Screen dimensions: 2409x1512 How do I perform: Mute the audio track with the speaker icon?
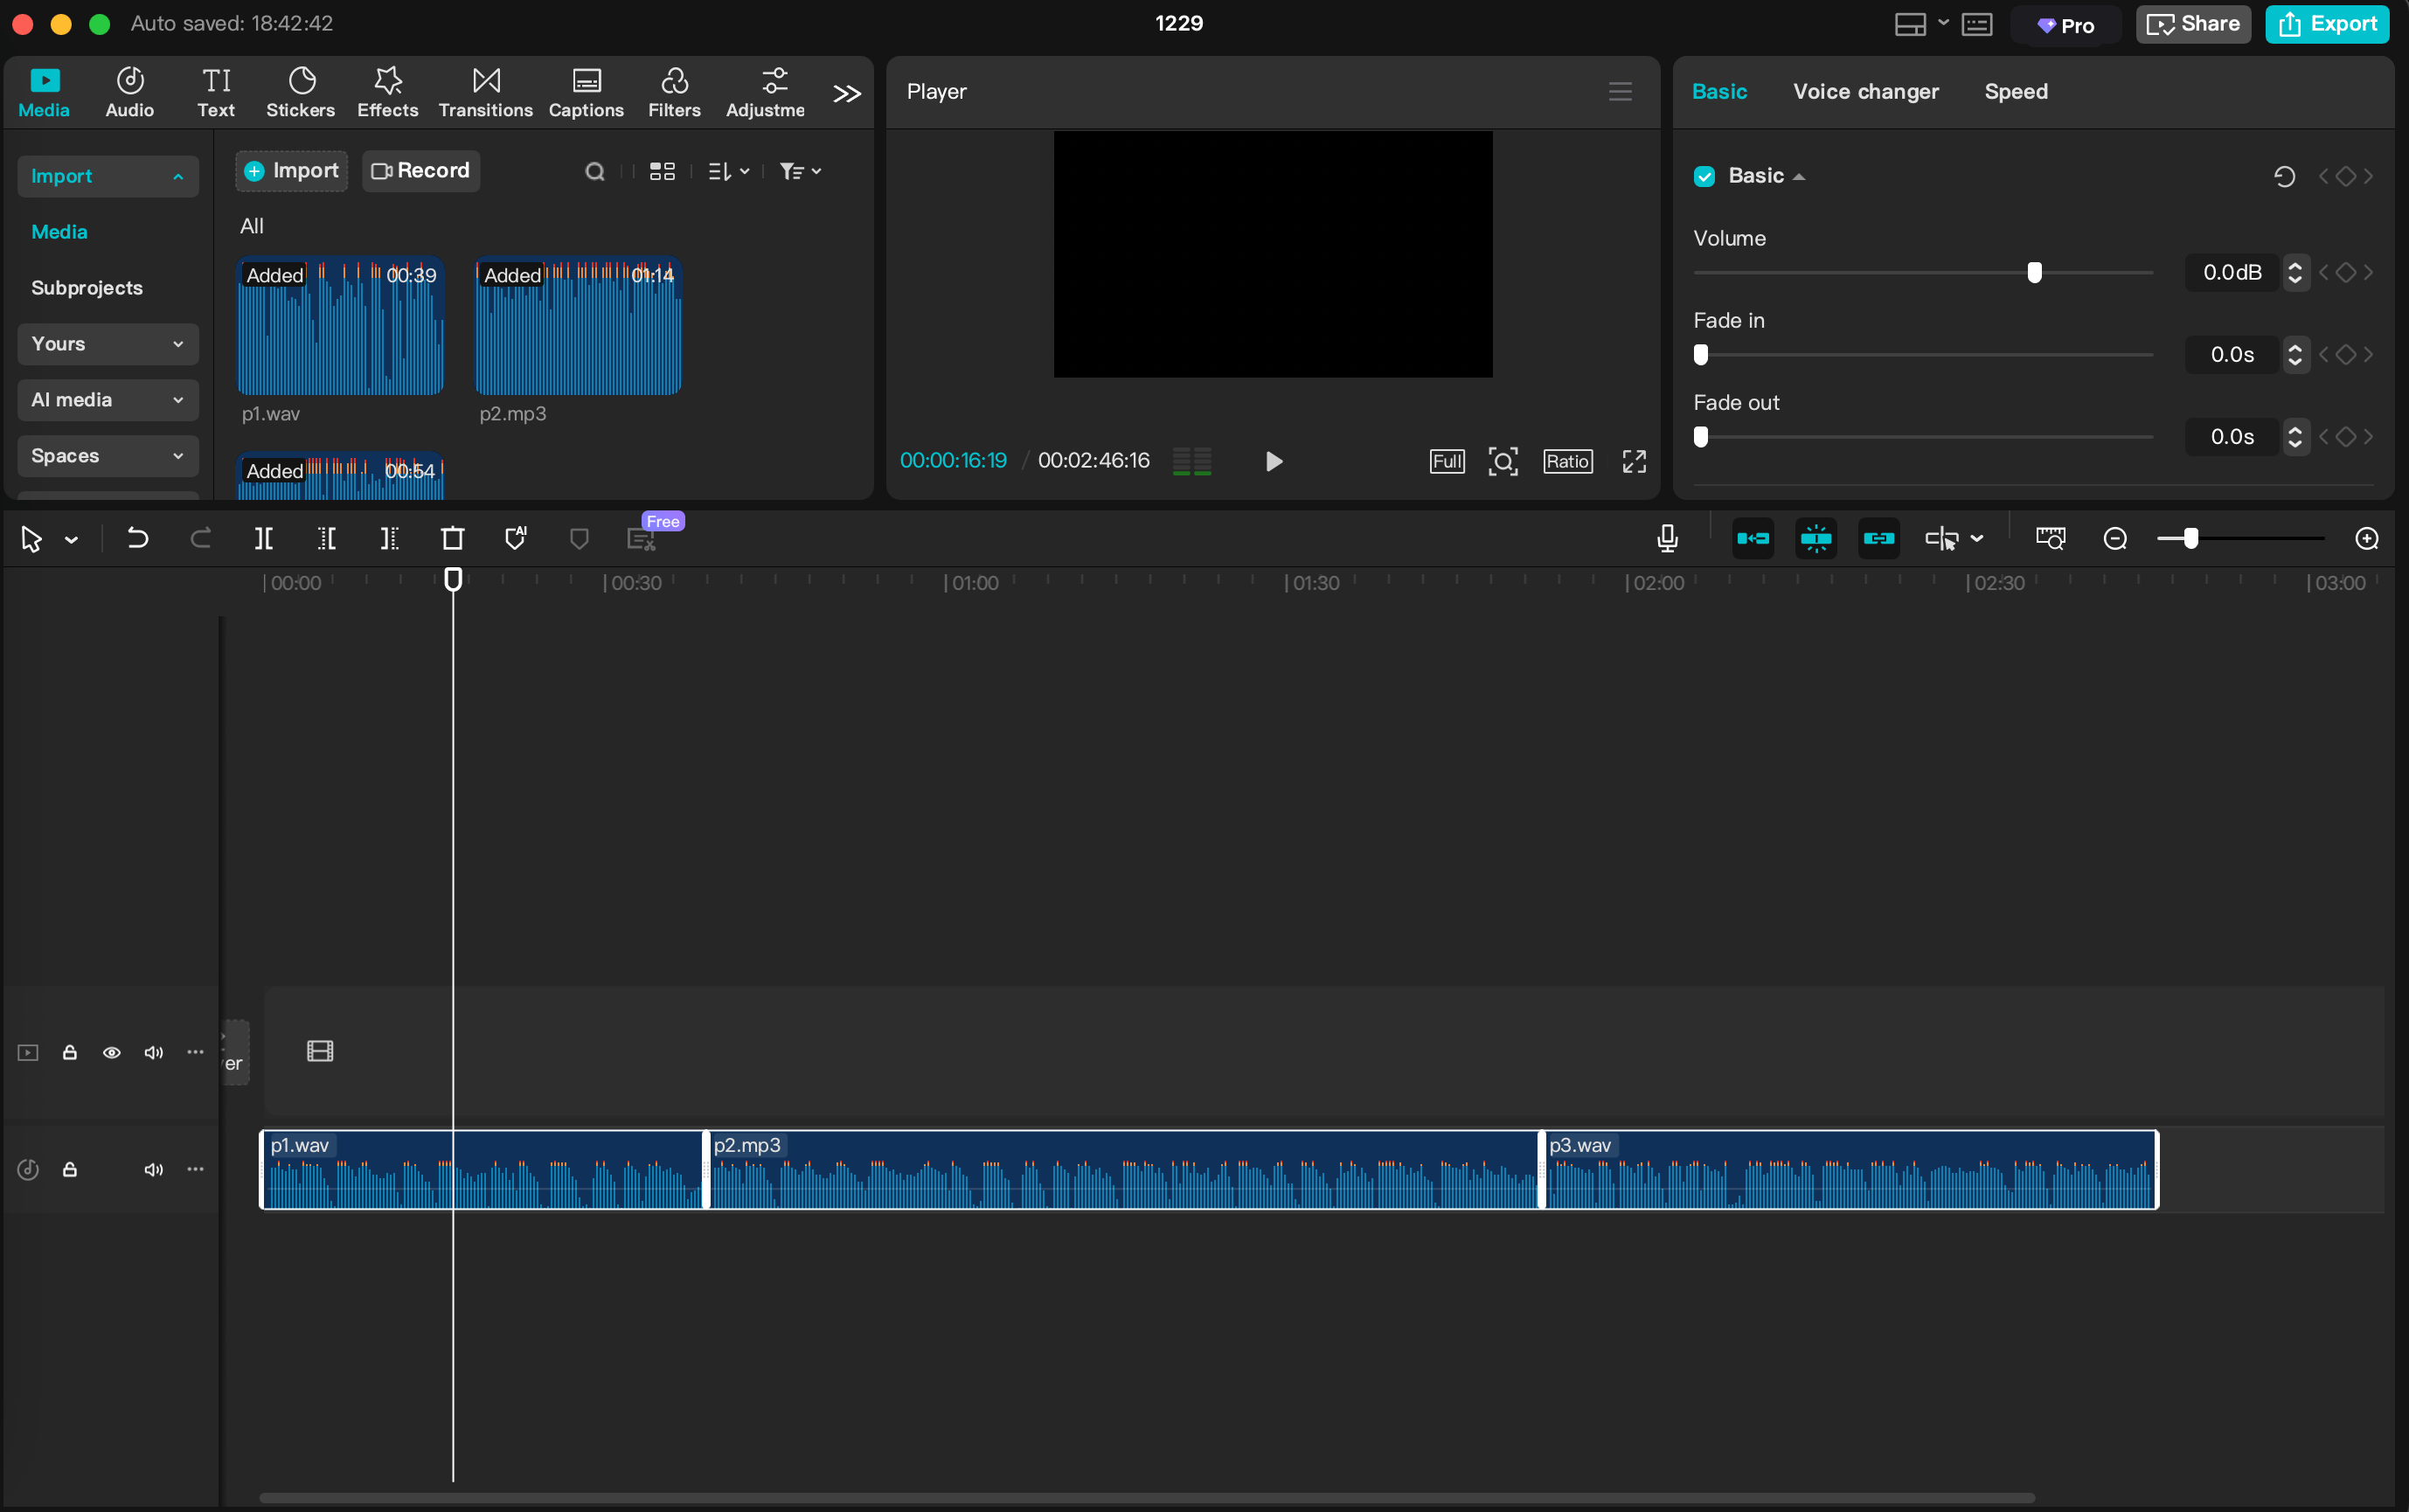click(x=153, y=1169)
